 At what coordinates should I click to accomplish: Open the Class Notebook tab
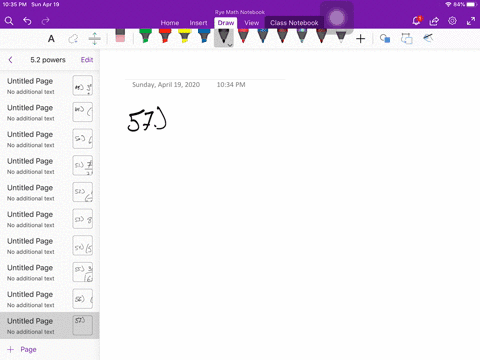[294, 23]
